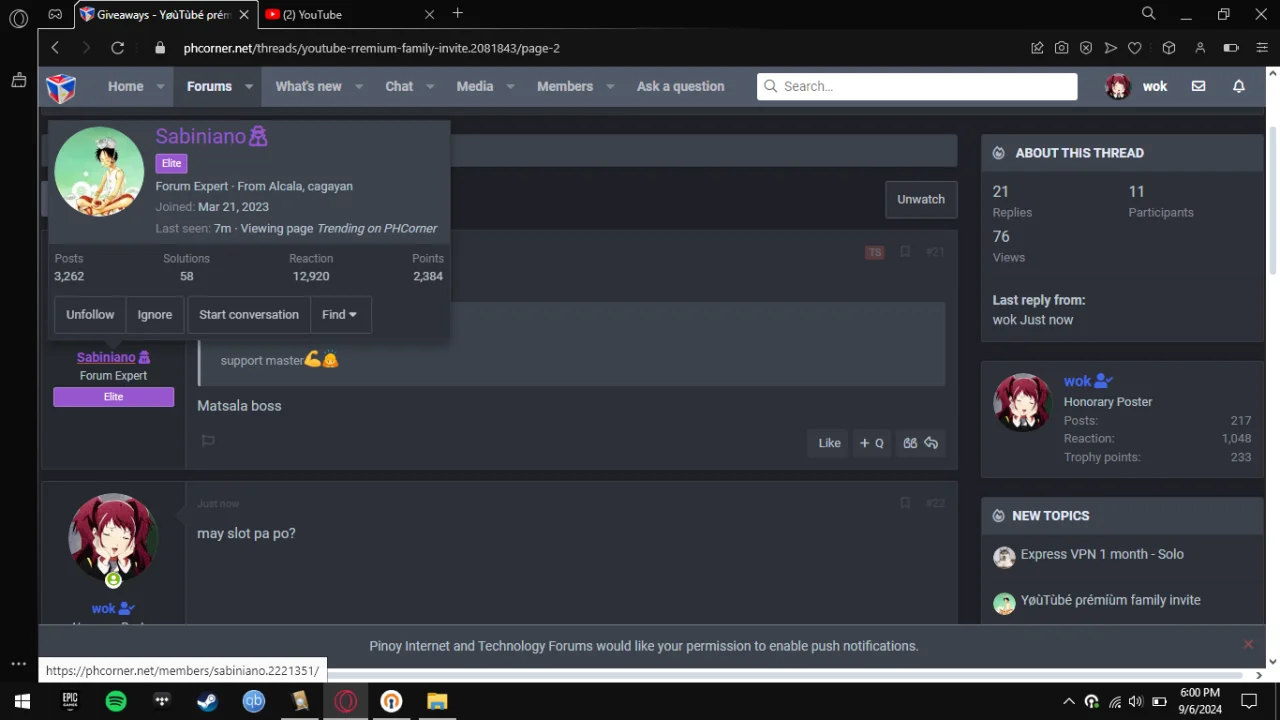Open the browser search magnifier icon
1280x720 pixels.
[1149, 14]
